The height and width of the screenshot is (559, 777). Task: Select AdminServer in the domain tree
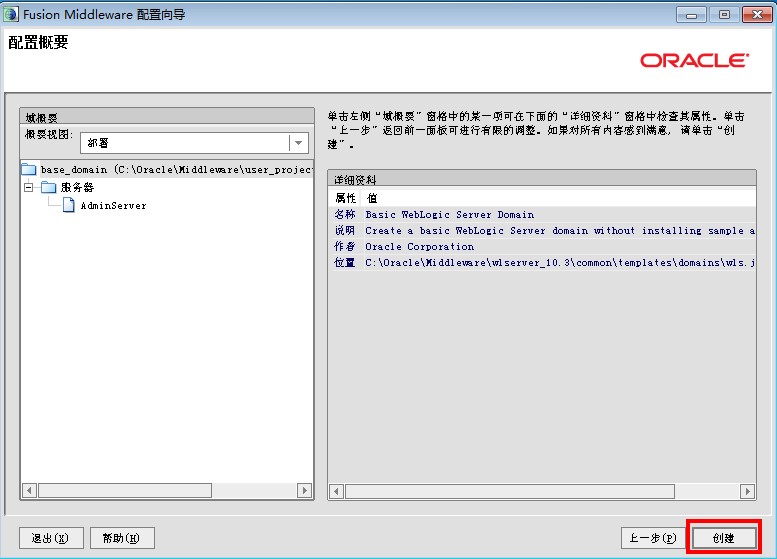[113, 206]
